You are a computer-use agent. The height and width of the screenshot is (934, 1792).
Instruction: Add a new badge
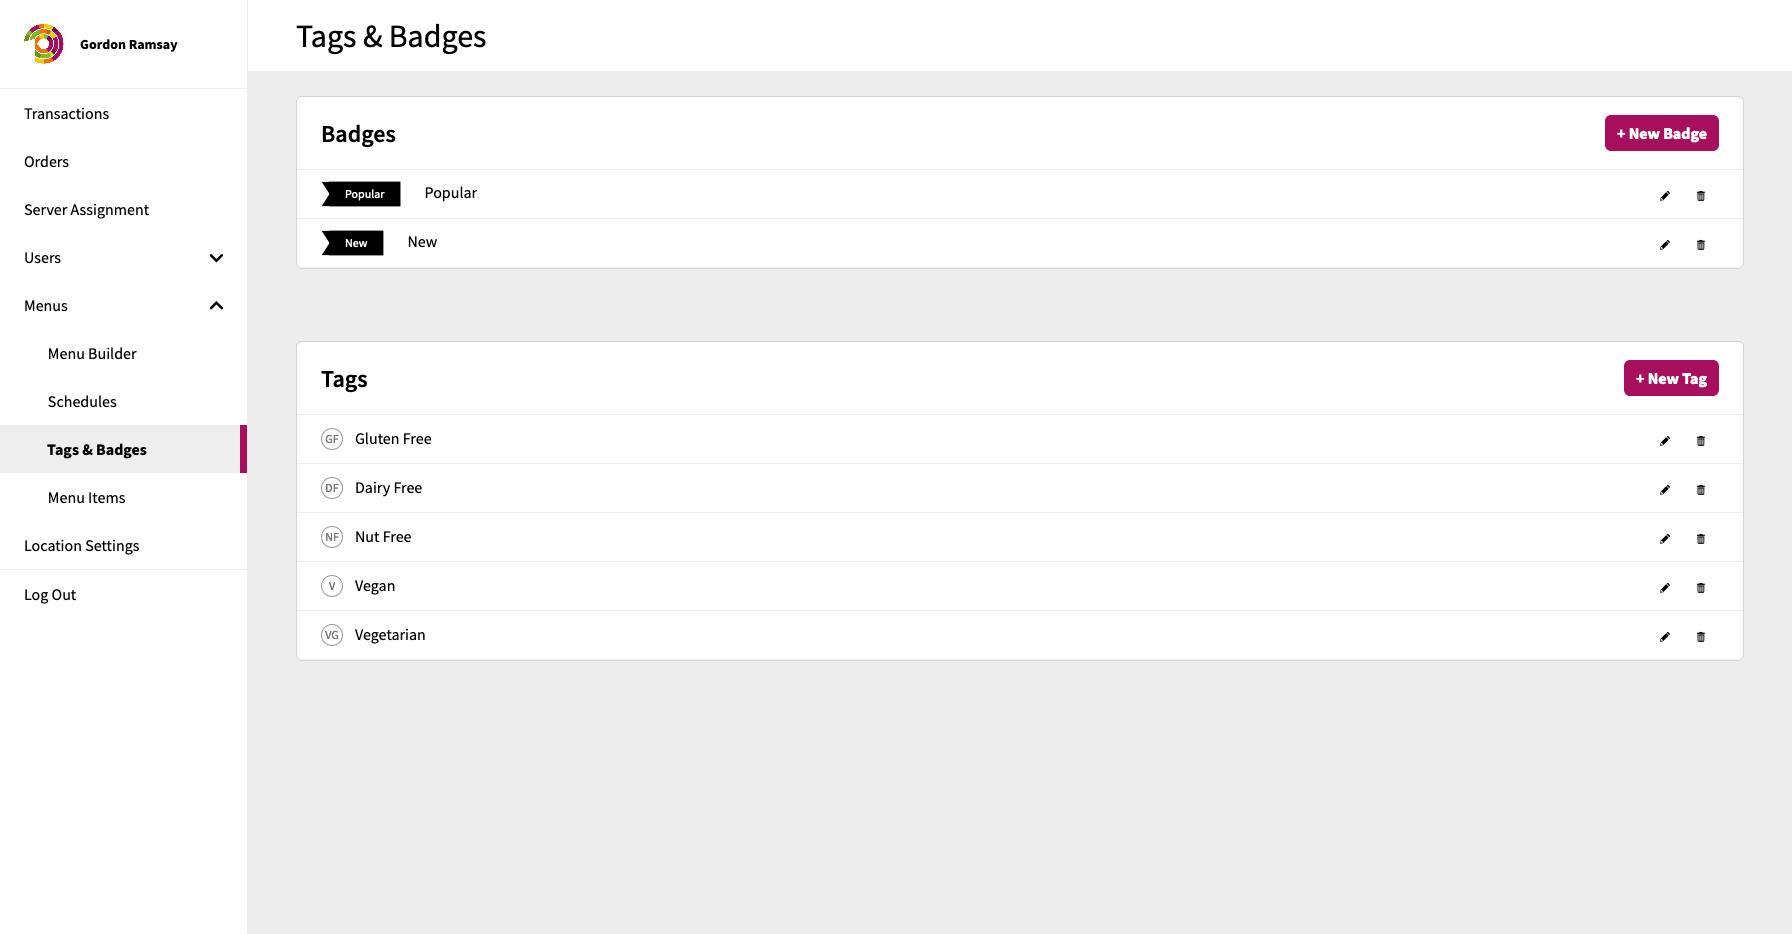pos(1662,133)
